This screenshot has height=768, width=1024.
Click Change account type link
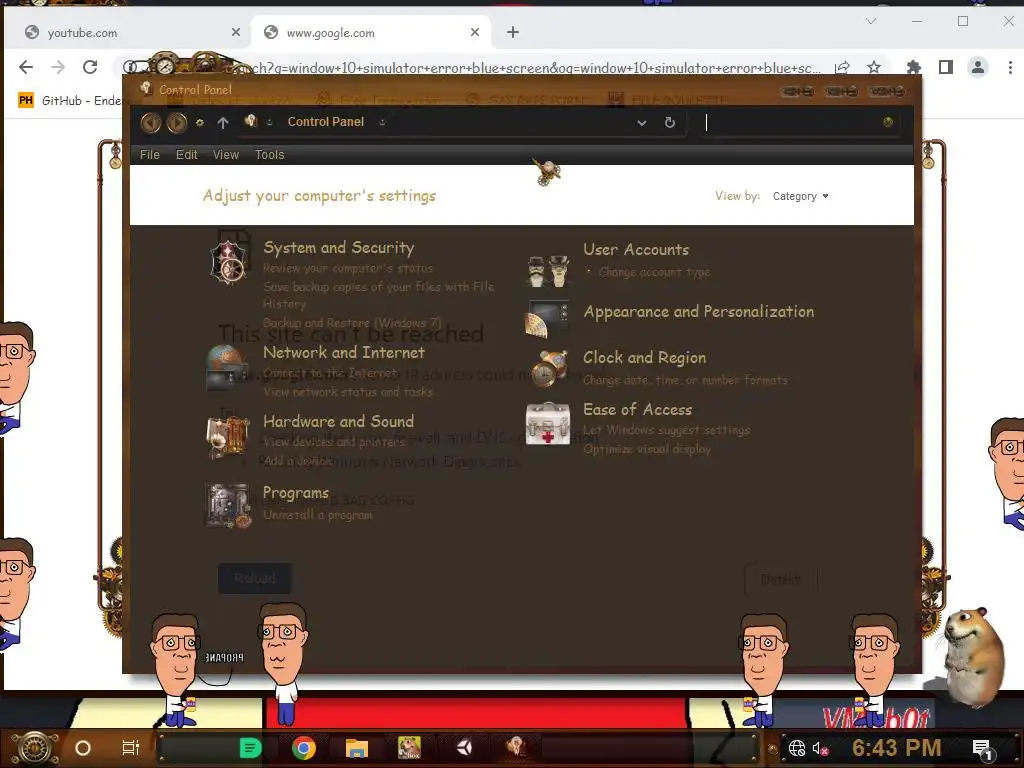[x=654, y=272]
